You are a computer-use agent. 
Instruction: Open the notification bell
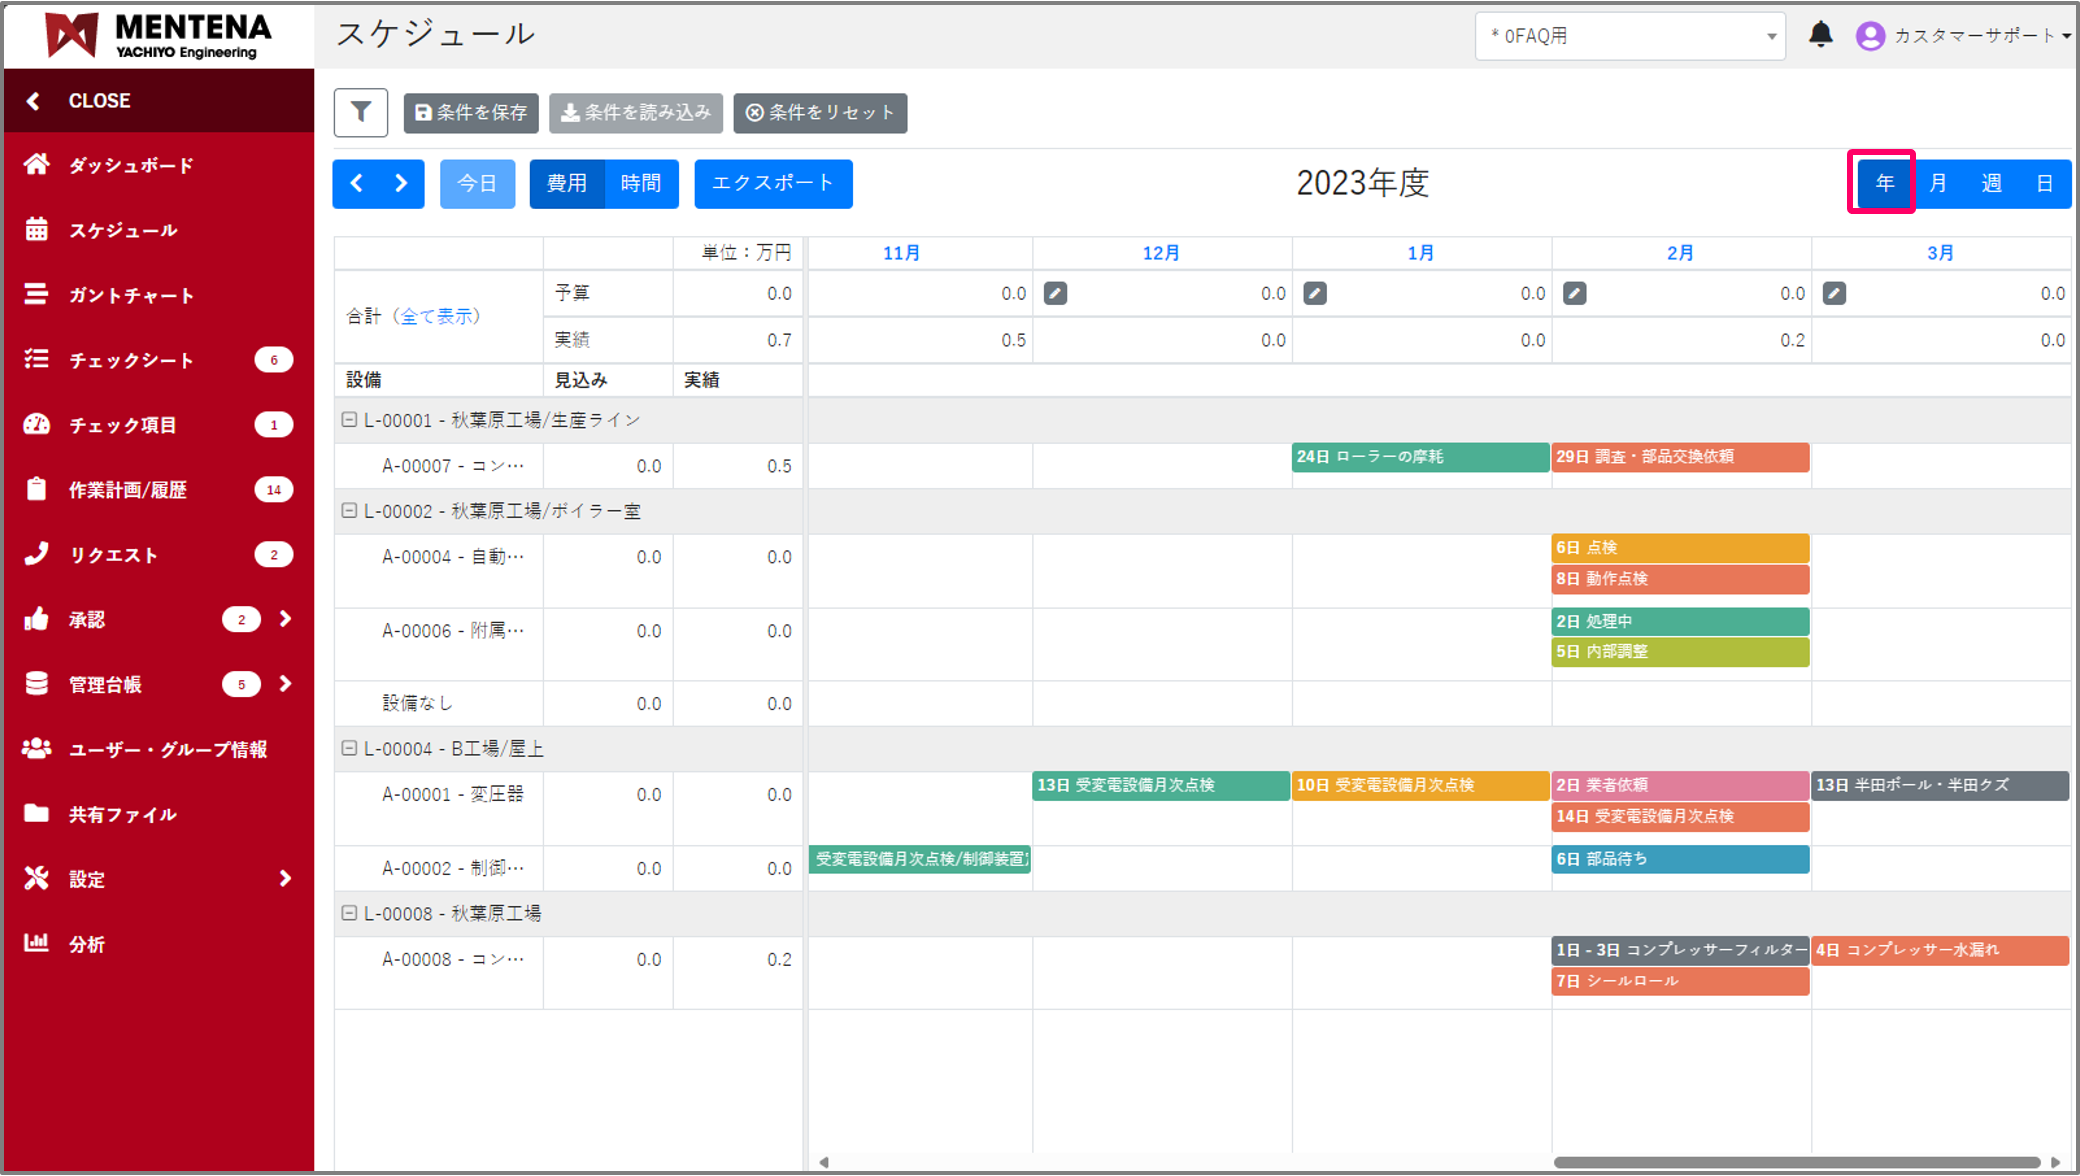click(x=1820, y=35)
